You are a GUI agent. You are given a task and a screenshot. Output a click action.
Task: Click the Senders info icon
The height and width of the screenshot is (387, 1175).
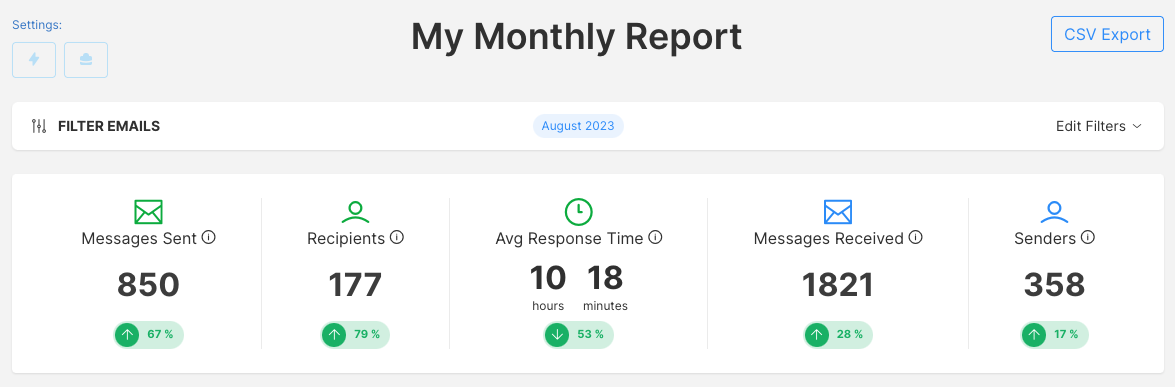point(1088,238)
